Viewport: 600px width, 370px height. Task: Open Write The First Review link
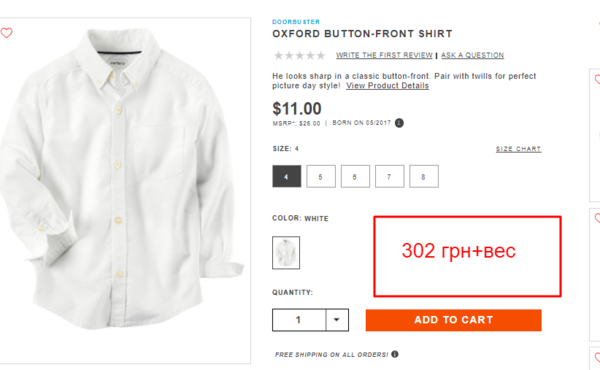tap(384, 55)
